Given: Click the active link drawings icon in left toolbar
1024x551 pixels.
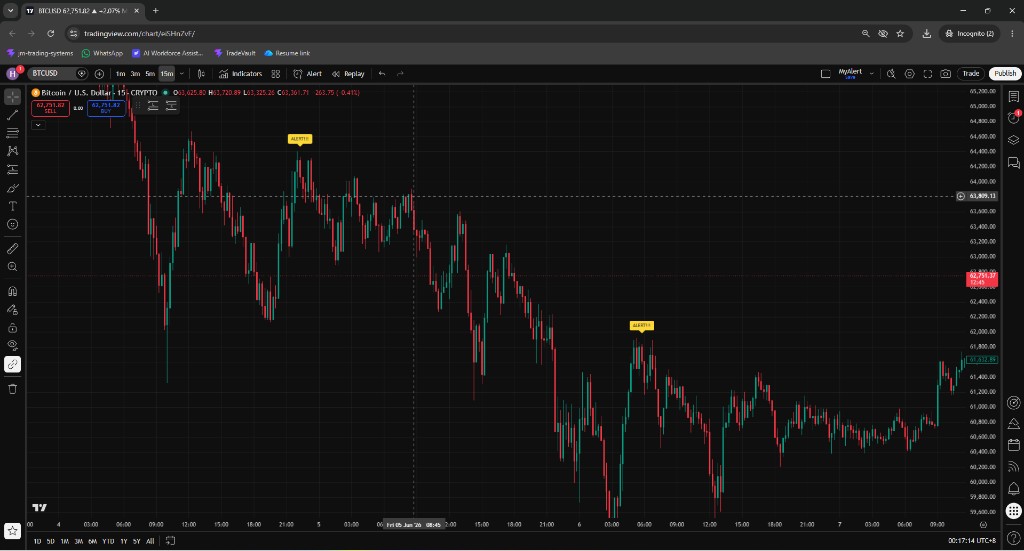Looking at the screenshot, I should click(x=12, y=364).
